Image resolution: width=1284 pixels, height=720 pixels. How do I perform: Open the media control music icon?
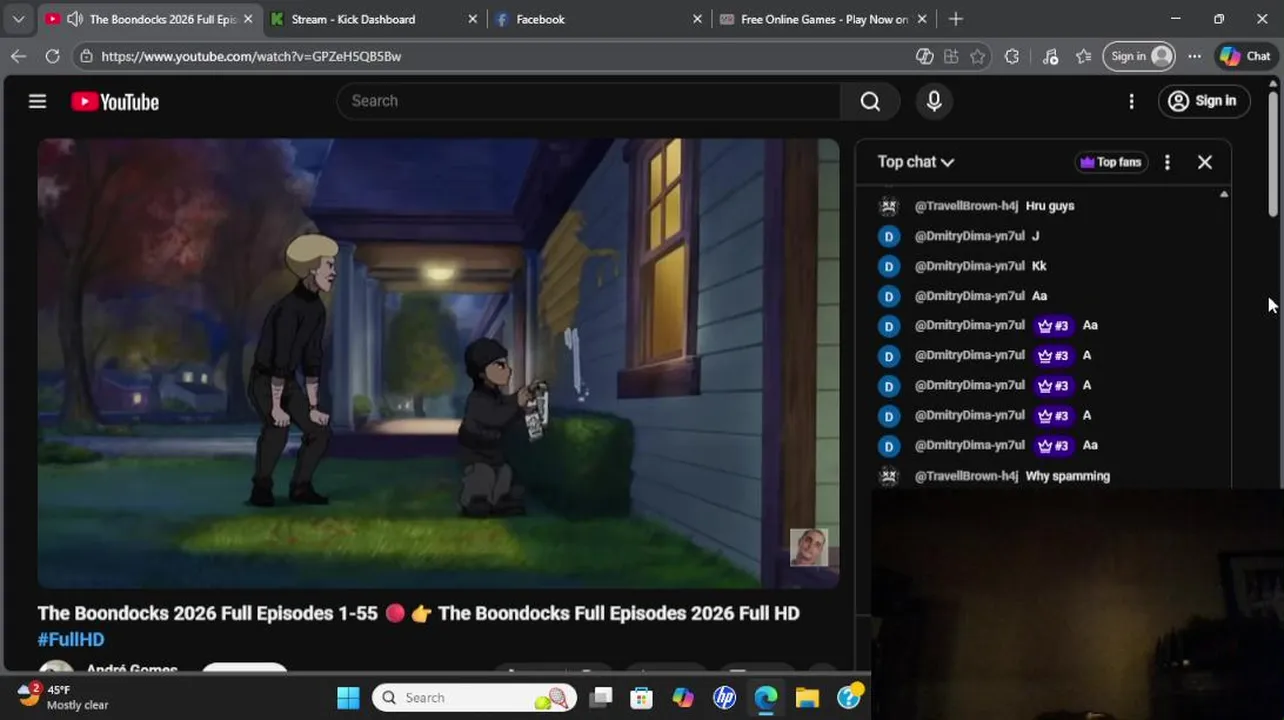1050,56
